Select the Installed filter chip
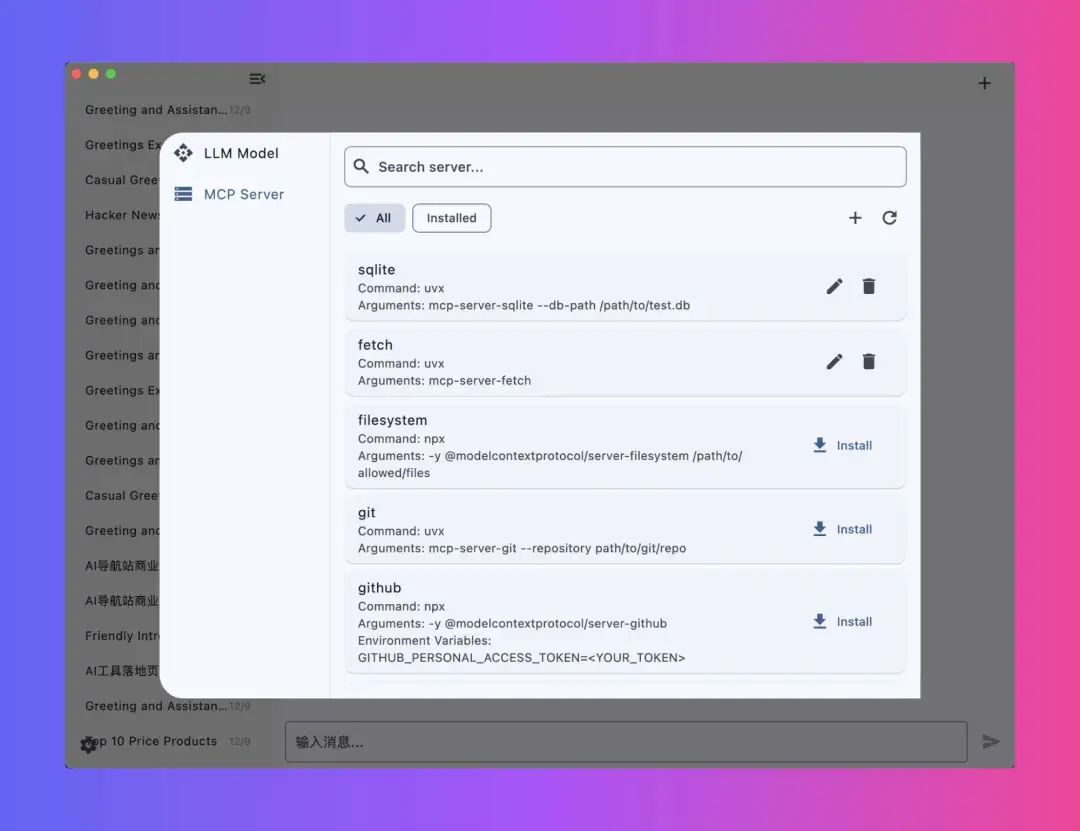The width and height of the screenshot is (1080, 831). pos(451,218)
